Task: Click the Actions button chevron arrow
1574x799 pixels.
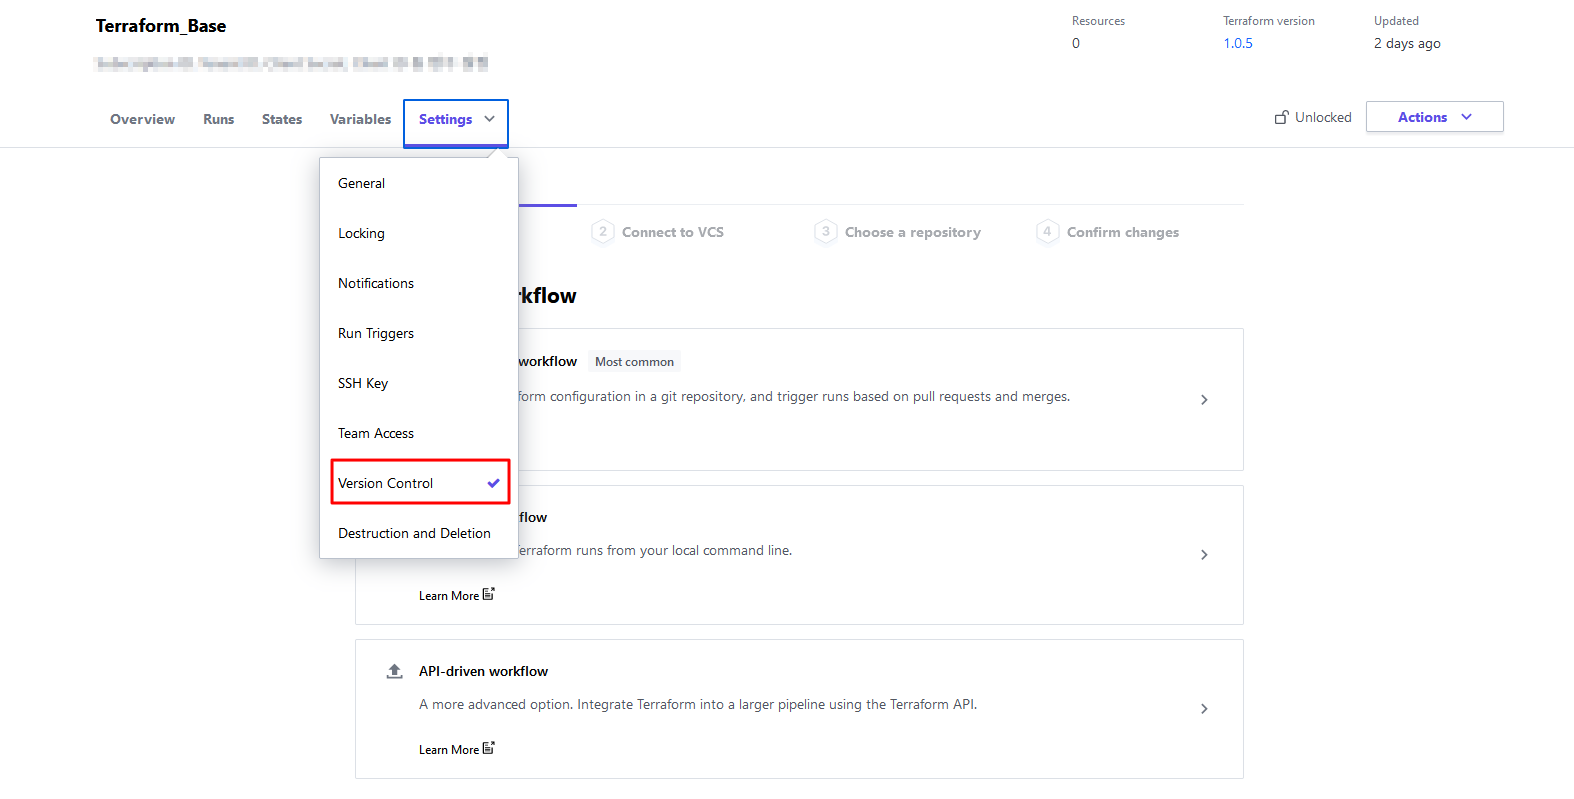Action: tap(1466, 117)
